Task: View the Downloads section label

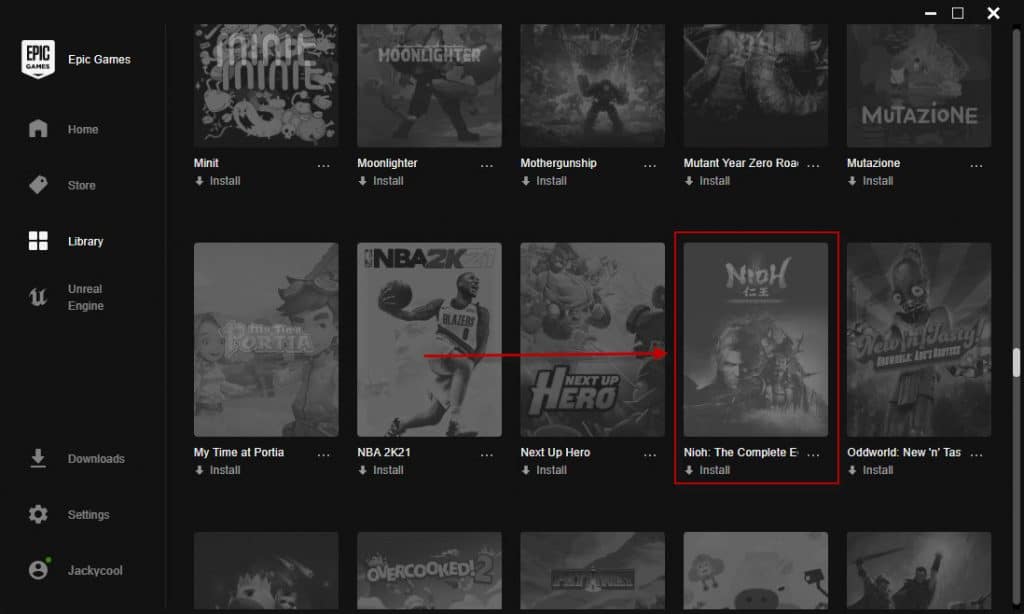Action: click(96, 459)
